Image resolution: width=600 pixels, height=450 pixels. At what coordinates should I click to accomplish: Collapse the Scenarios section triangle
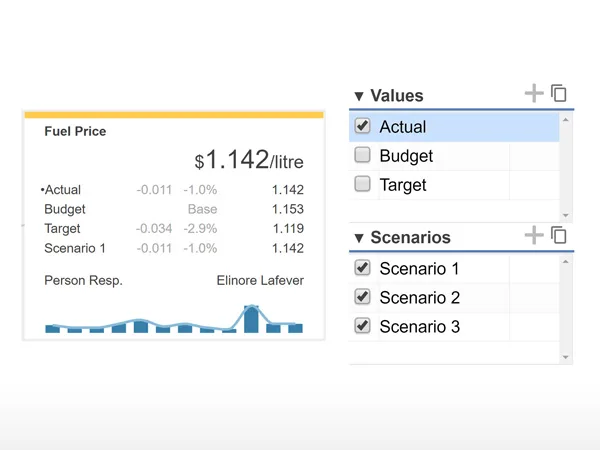point(359,238)
